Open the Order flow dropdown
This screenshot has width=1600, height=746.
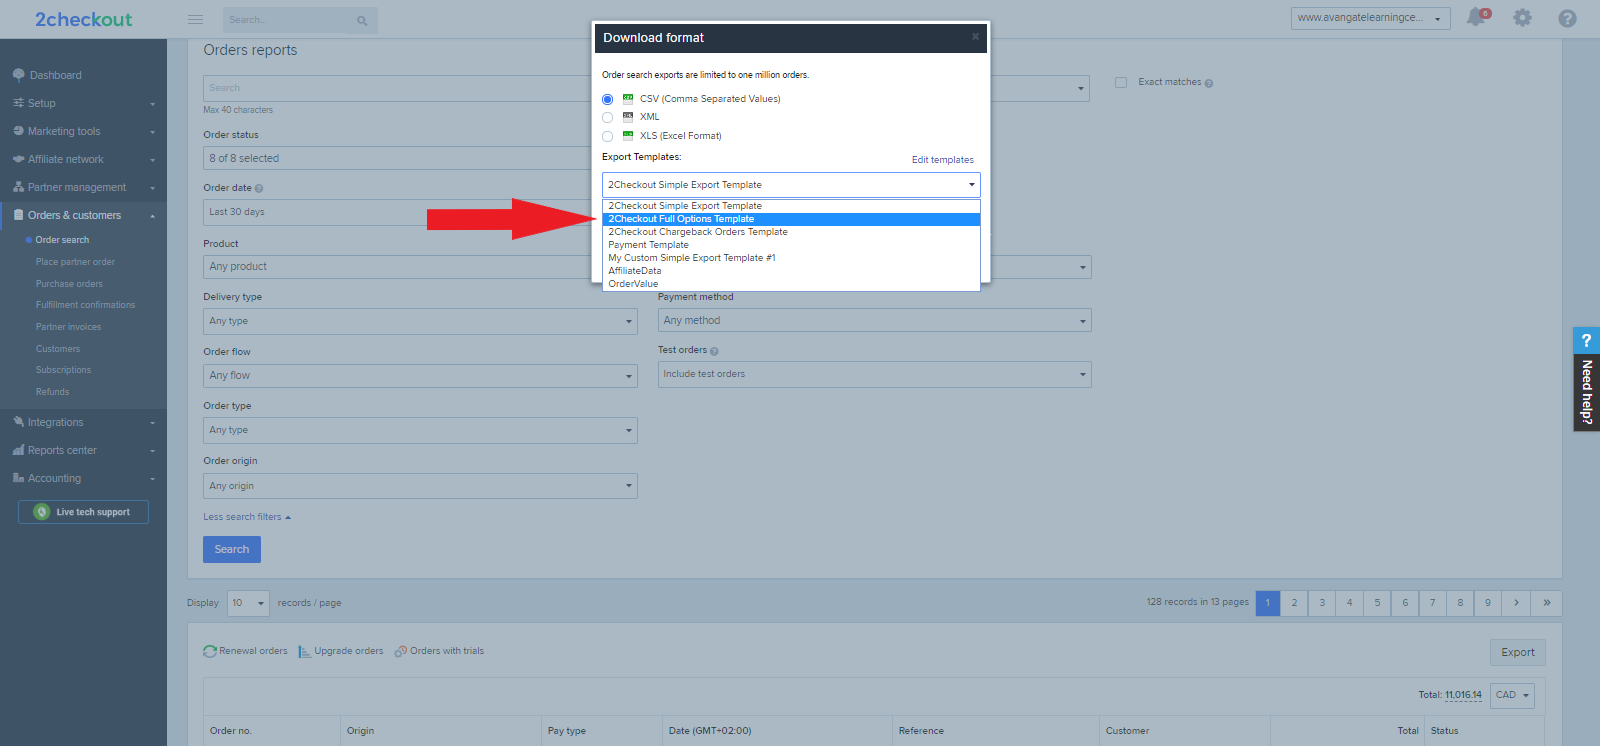tap(420, 376)
